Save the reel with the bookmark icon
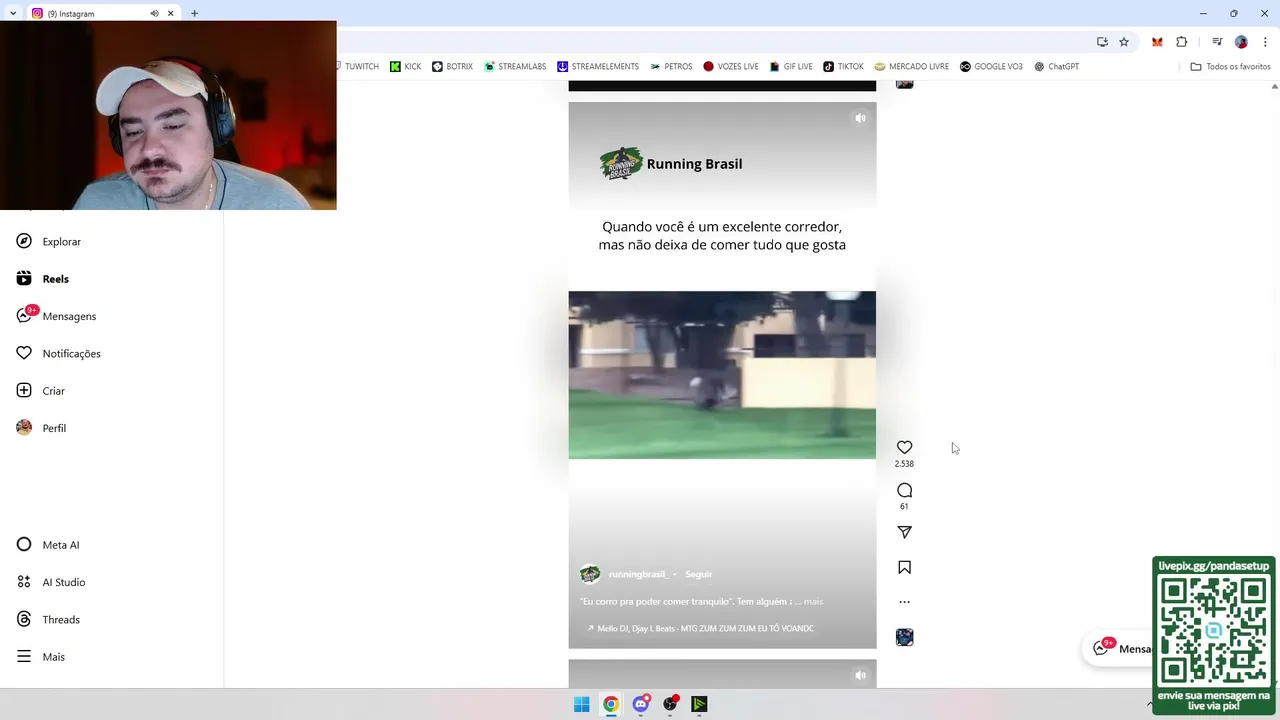This screenshot has height=720, width=1280. coord(904,567)
